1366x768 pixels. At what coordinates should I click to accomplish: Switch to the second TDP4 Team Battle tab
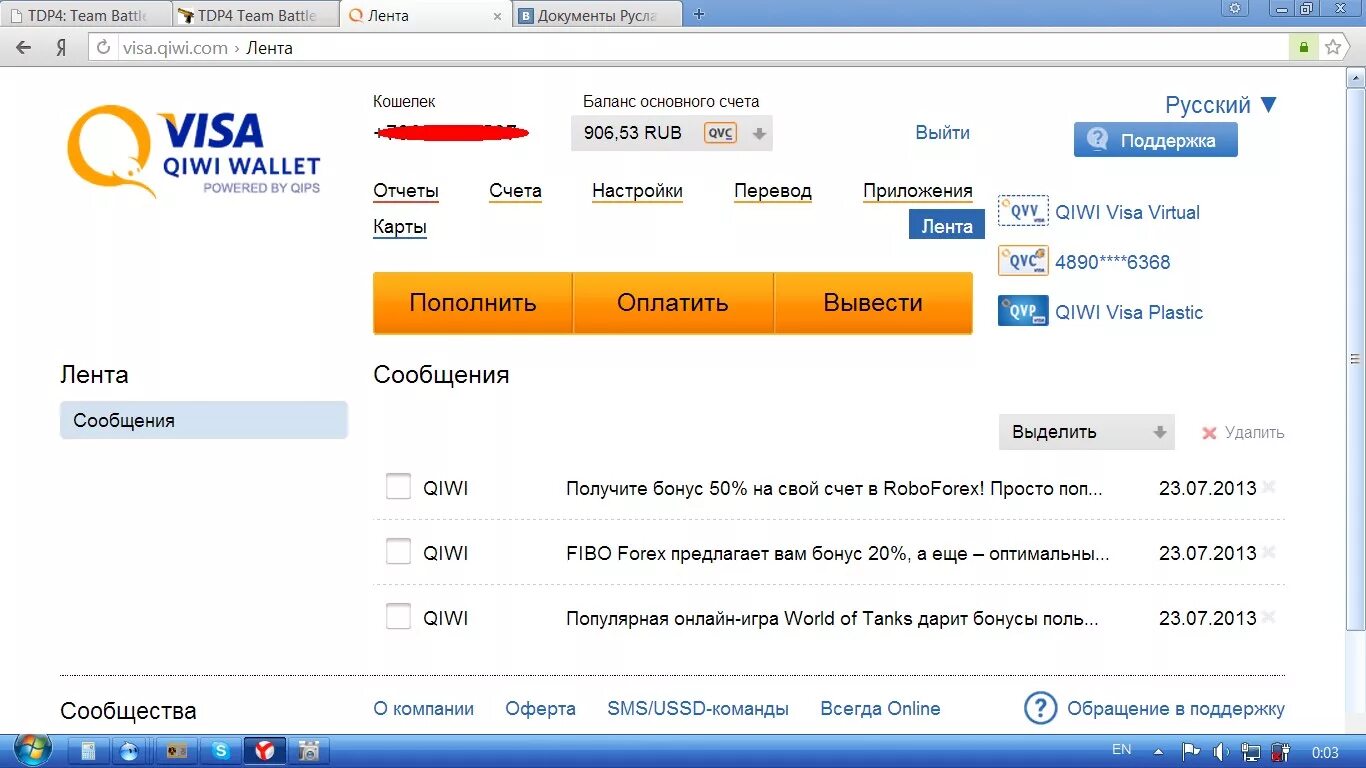pos(255,15)
